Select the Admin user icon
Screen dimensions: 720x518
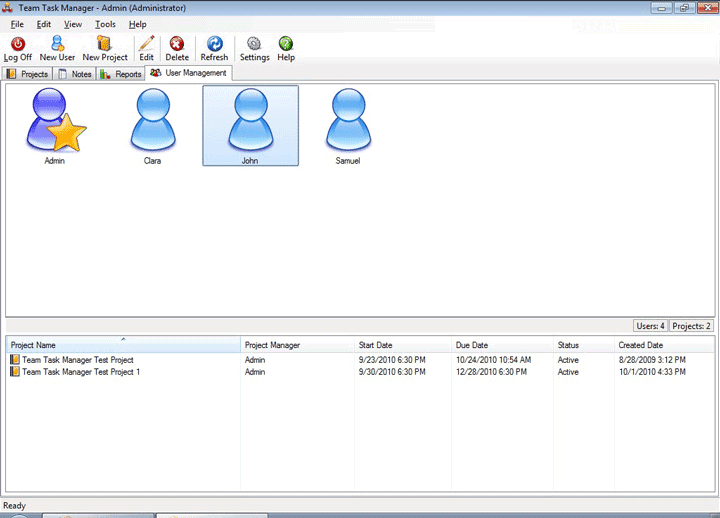[x=55, y=124]
